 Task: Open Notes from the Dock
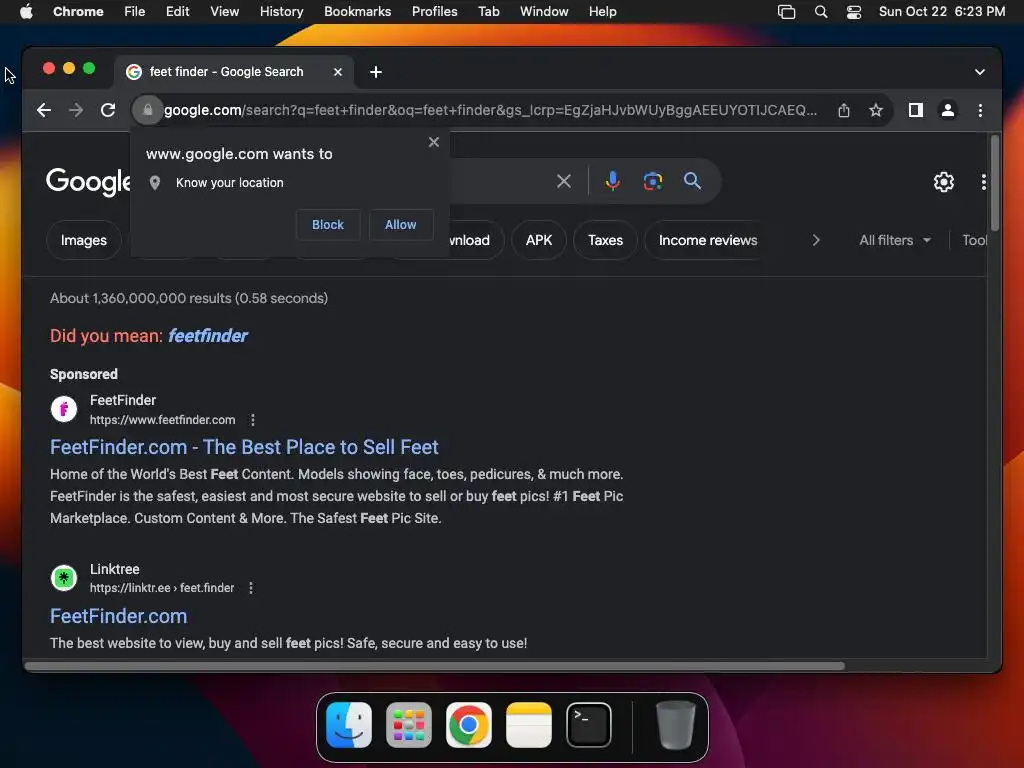coord(529,726)
